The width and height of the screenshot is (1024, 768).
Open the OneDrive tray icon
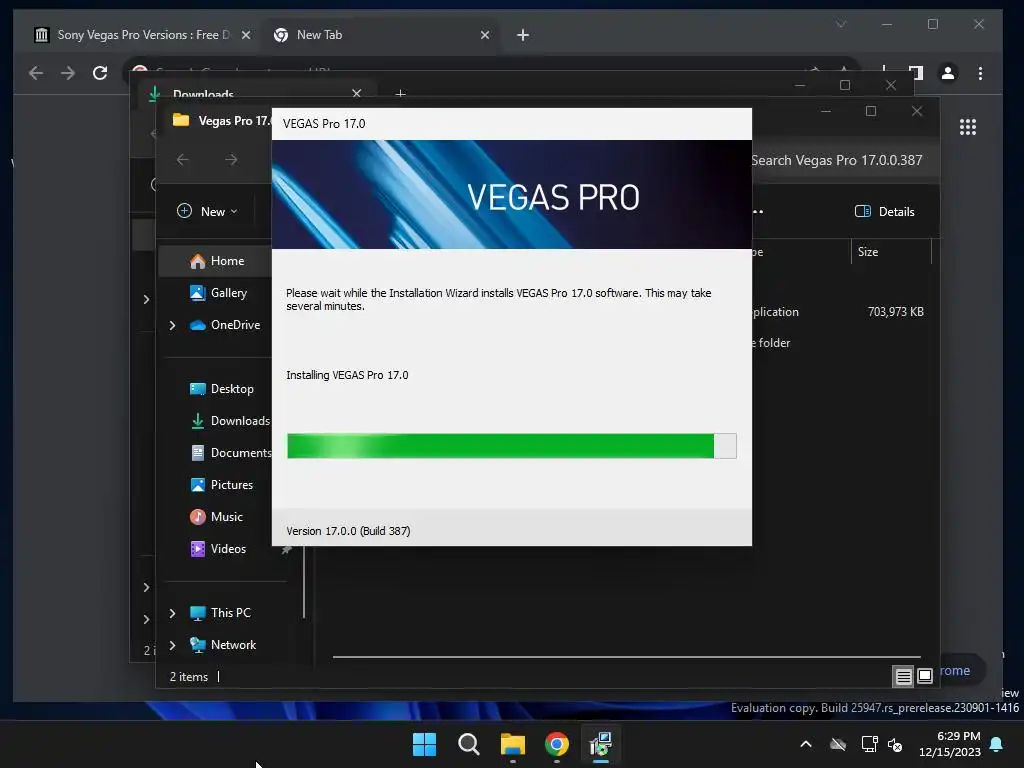838,744
